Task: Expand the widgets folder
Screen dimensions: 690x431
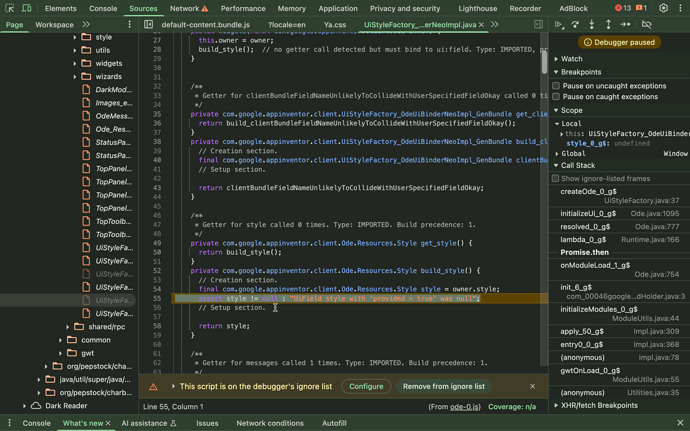Action: (x=74, y=64)
